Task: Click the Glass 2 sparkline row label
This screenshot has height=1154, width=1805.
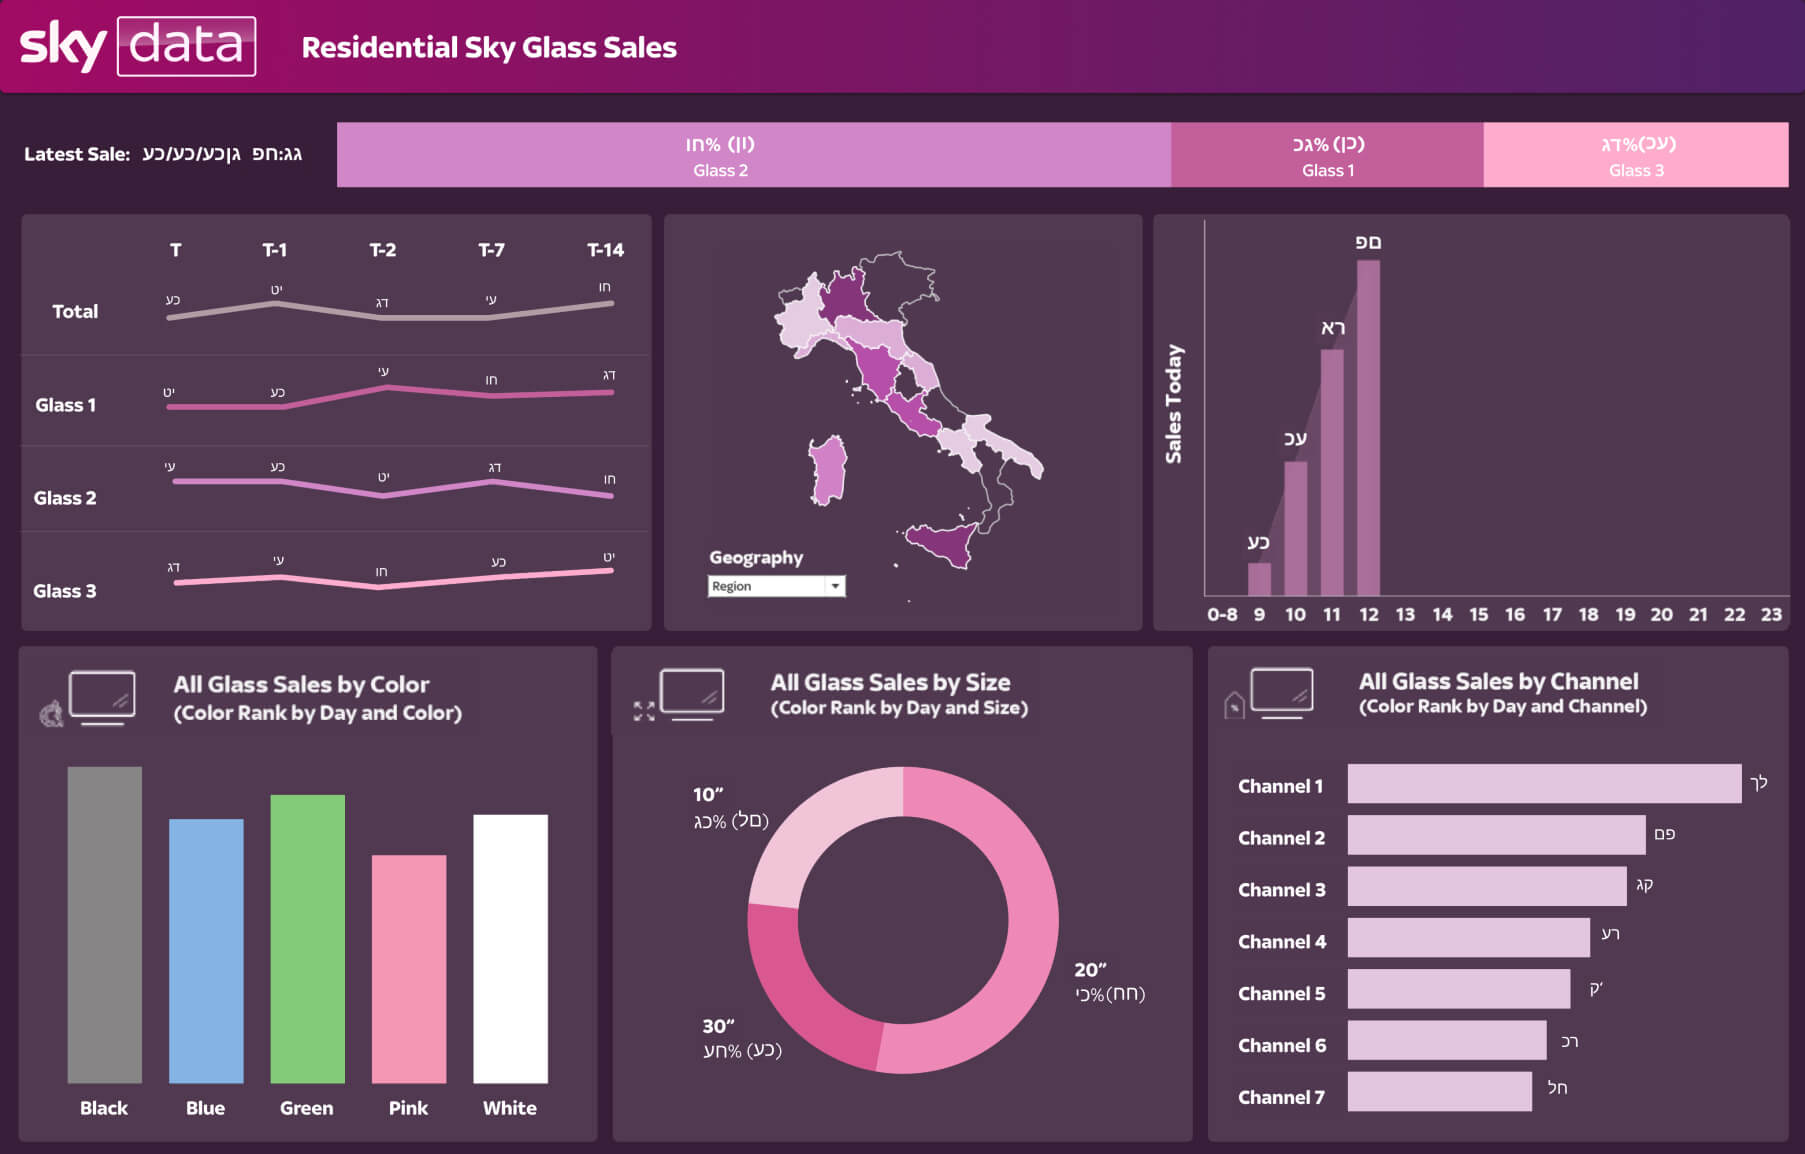Action: pos(65,498)
